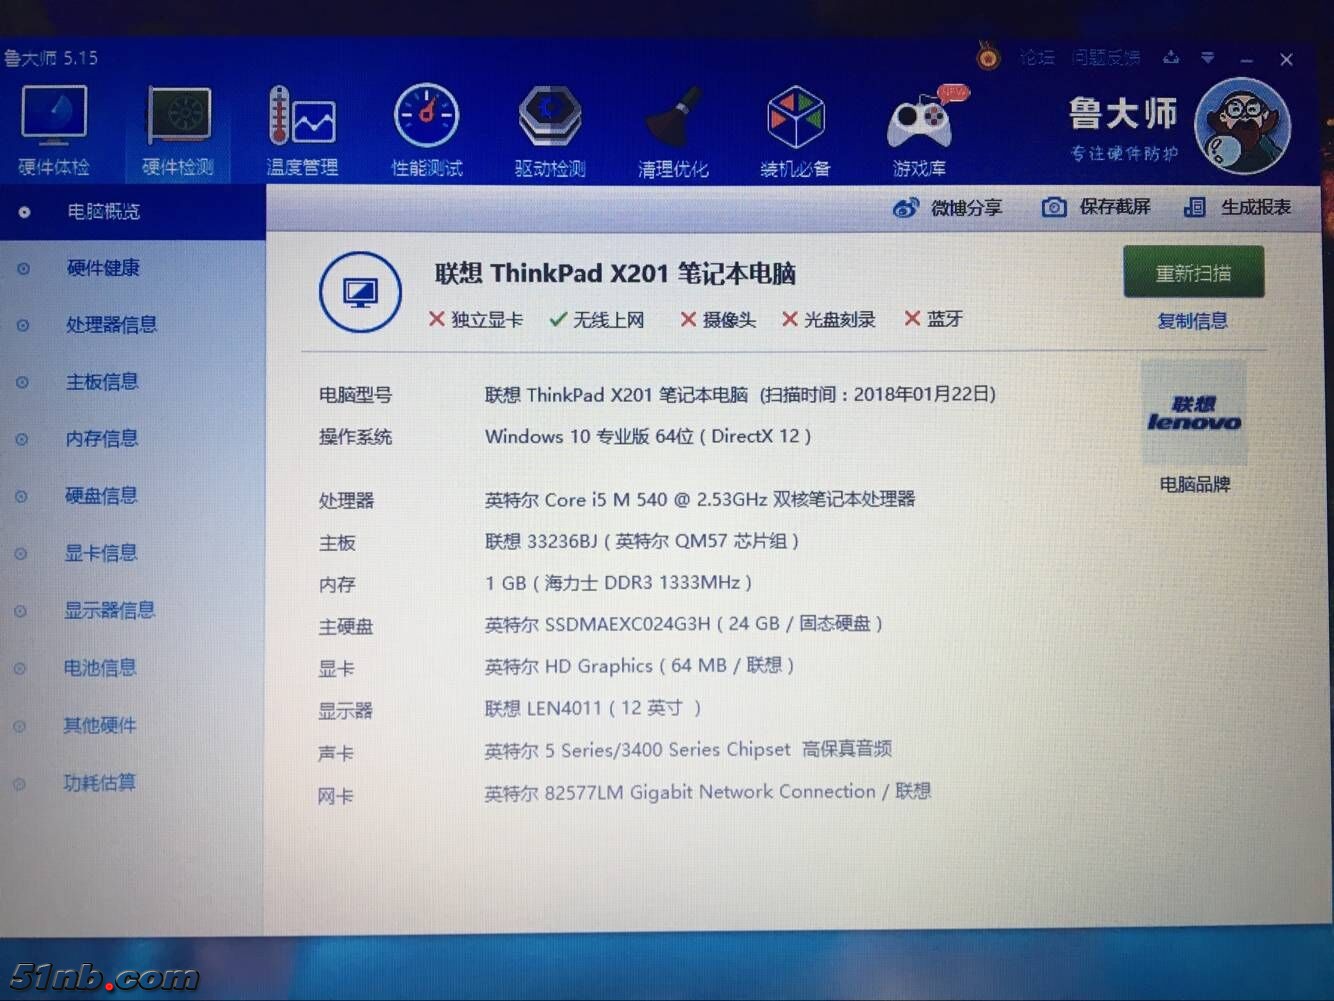Click the 保存截屏 camera button
The width and height of the screenshot is (1334, 1001).
tap(1096, 207)
